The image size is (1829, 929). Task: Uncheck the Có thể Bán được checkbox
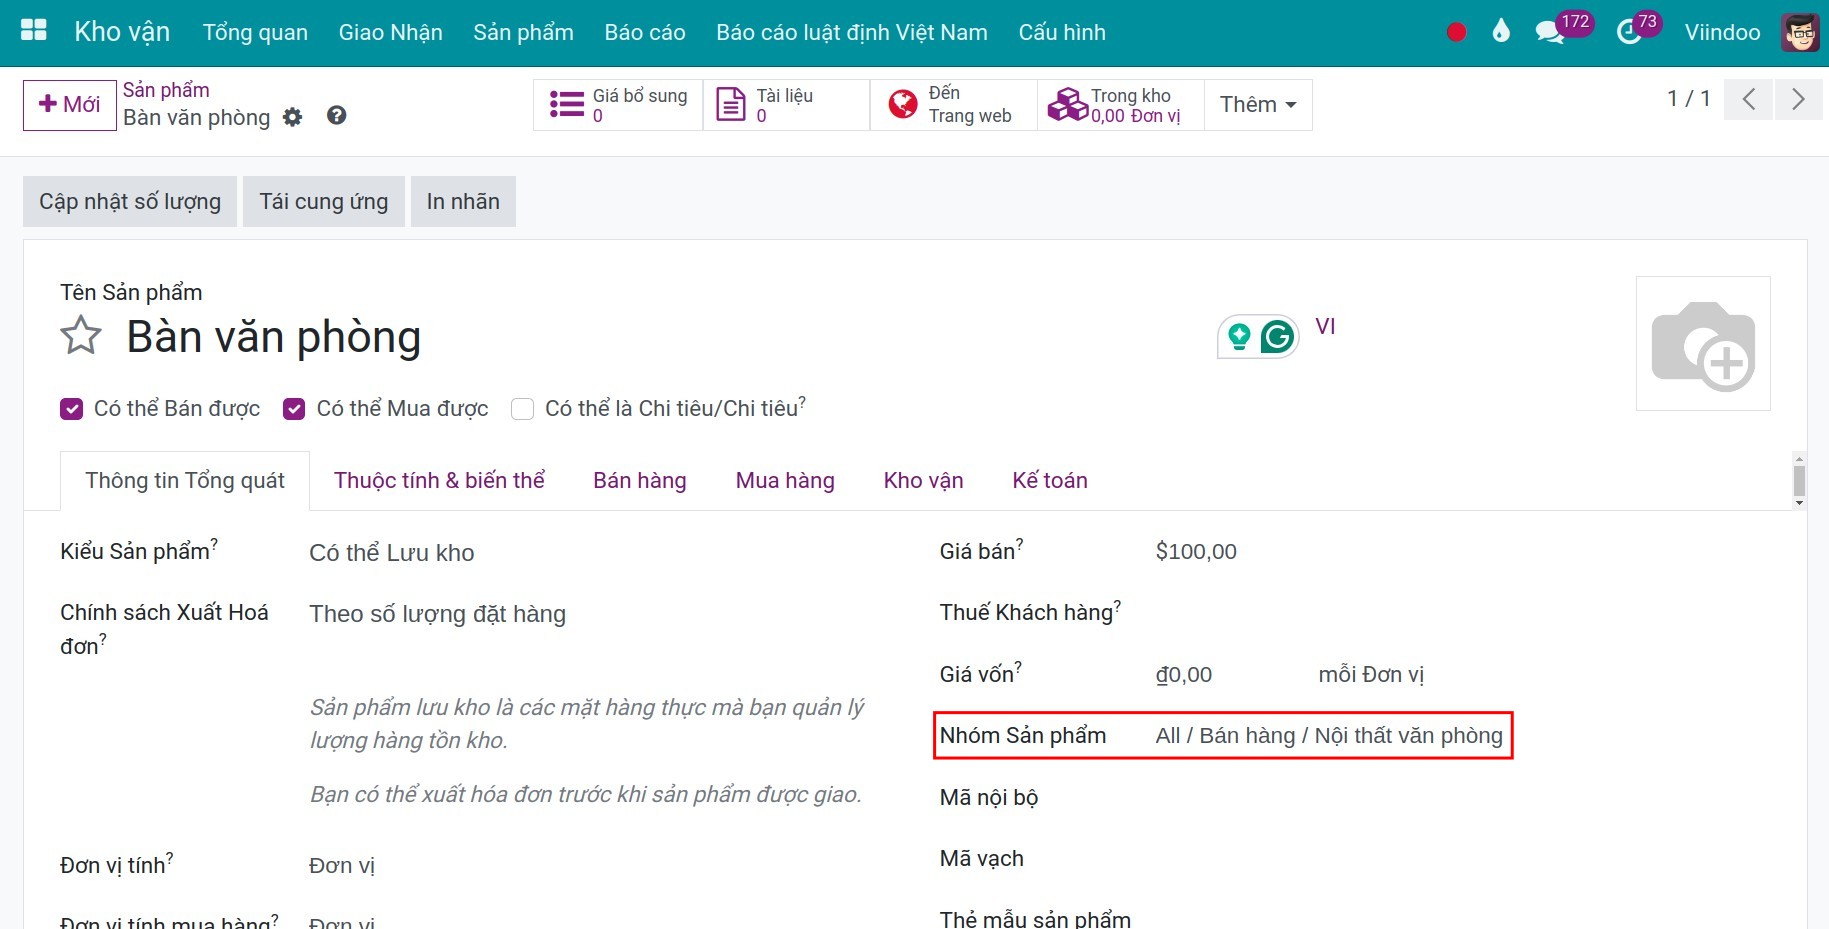point(72,409)
